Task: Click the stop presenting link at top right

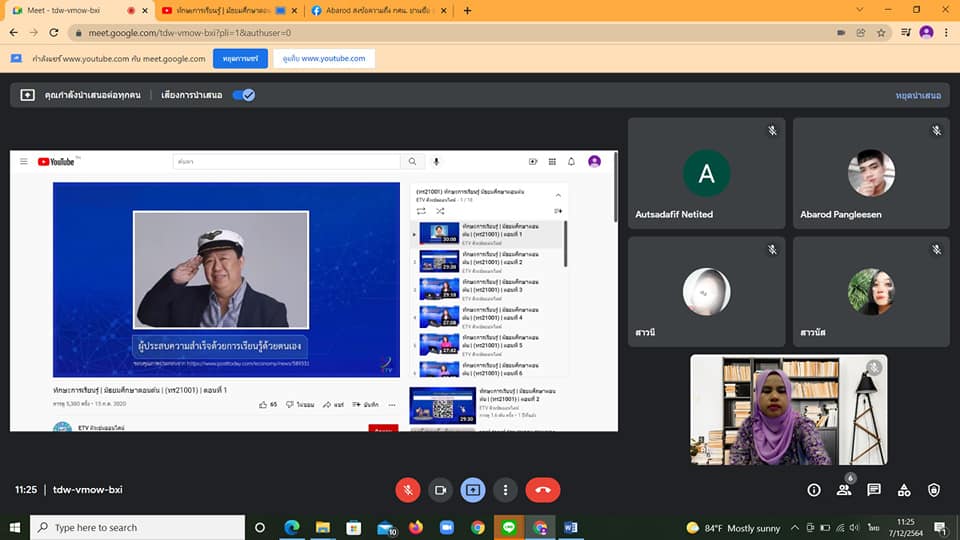Action: pos(918,95)
